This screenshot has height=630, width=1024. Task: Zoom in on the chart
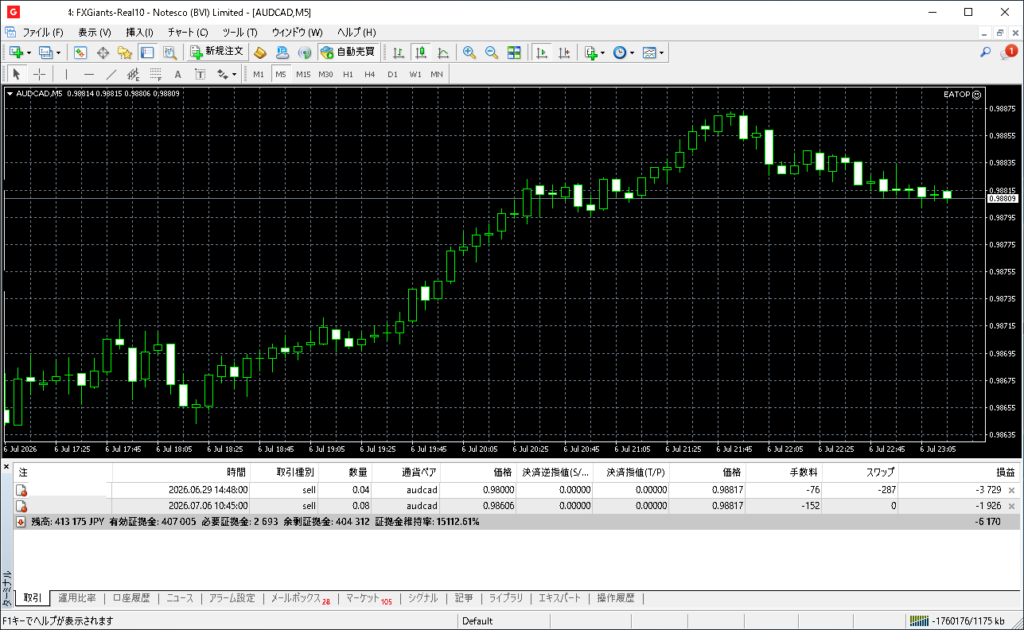point(469,53)
